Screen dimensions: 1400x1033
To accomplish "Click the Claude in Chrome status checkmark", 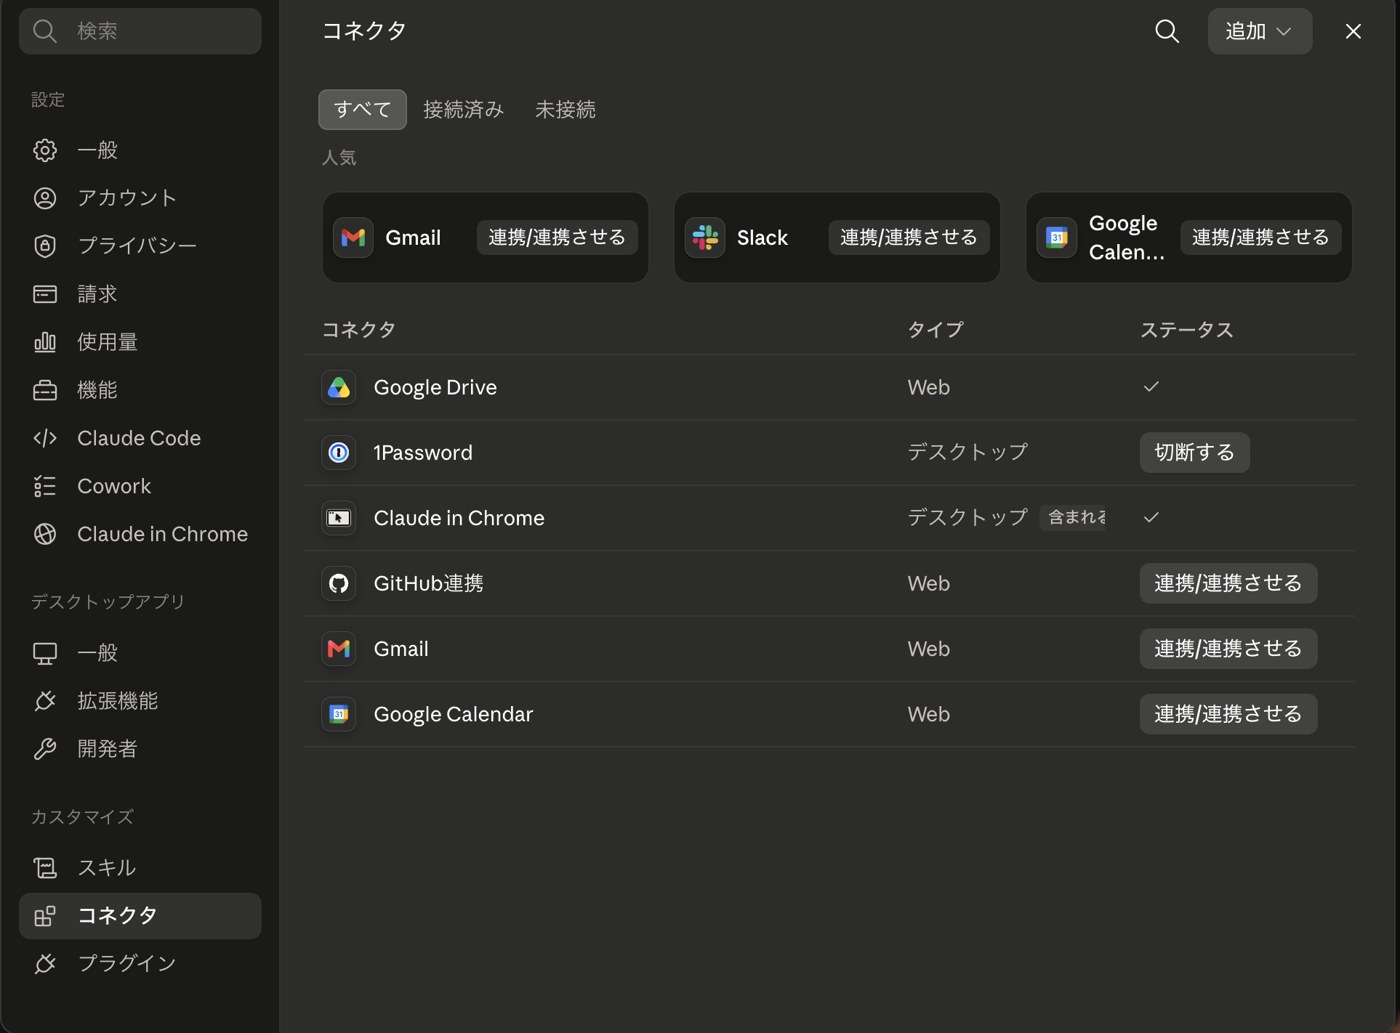I will [x=1151, y=518].
